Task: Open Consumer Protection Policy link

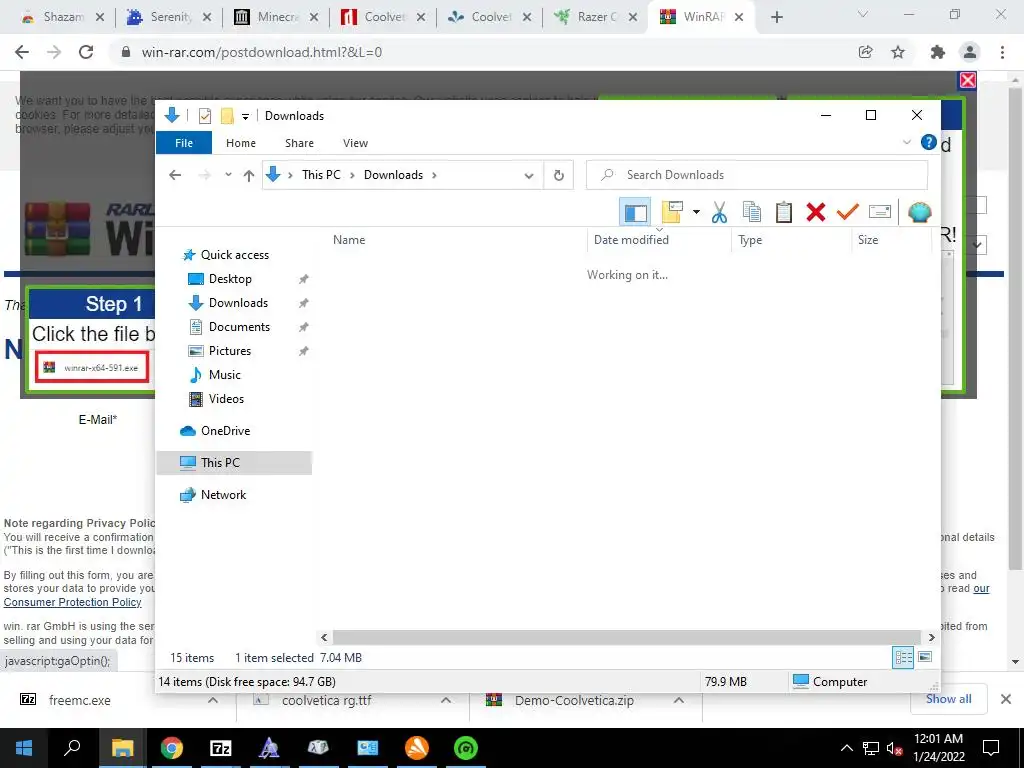Action: [72, 602]
